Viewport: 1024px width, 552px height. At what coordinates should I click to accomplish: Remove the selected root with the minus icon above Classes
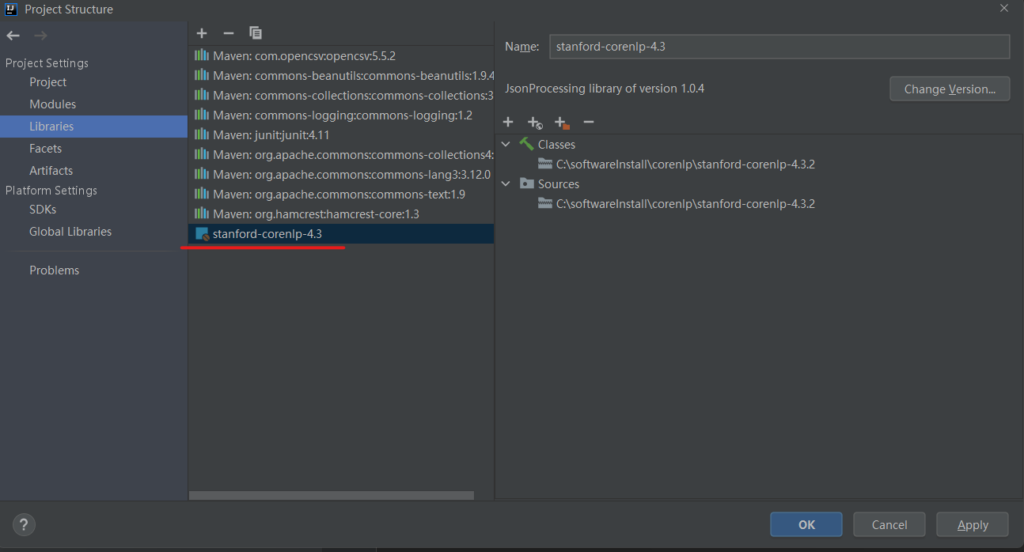(x=588, y=122)
